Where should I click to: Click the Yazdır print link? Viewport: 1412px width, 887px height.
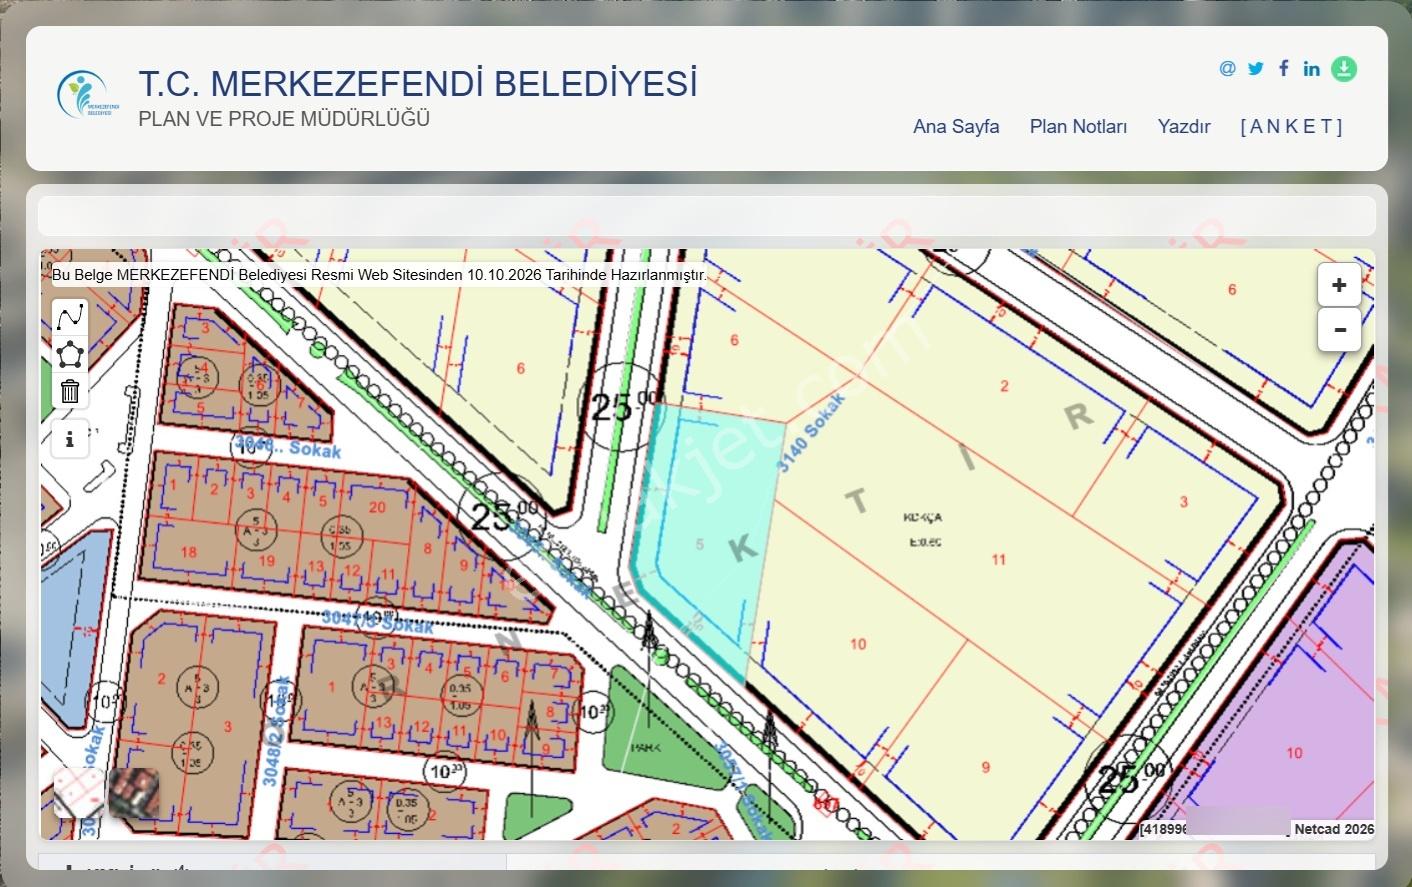1184,126
